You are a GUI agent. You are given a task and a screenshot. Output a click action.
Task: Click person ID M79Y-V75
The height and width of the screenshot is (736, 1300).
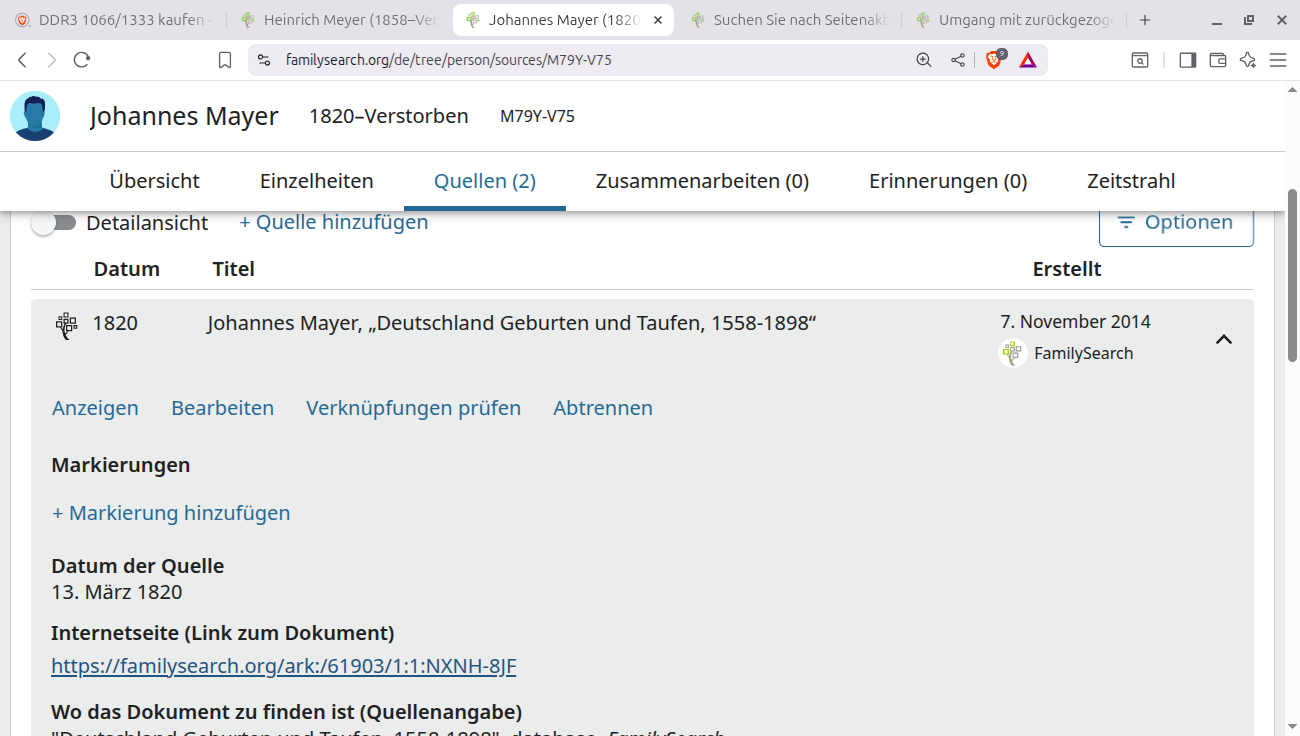(x=537, y=116)
